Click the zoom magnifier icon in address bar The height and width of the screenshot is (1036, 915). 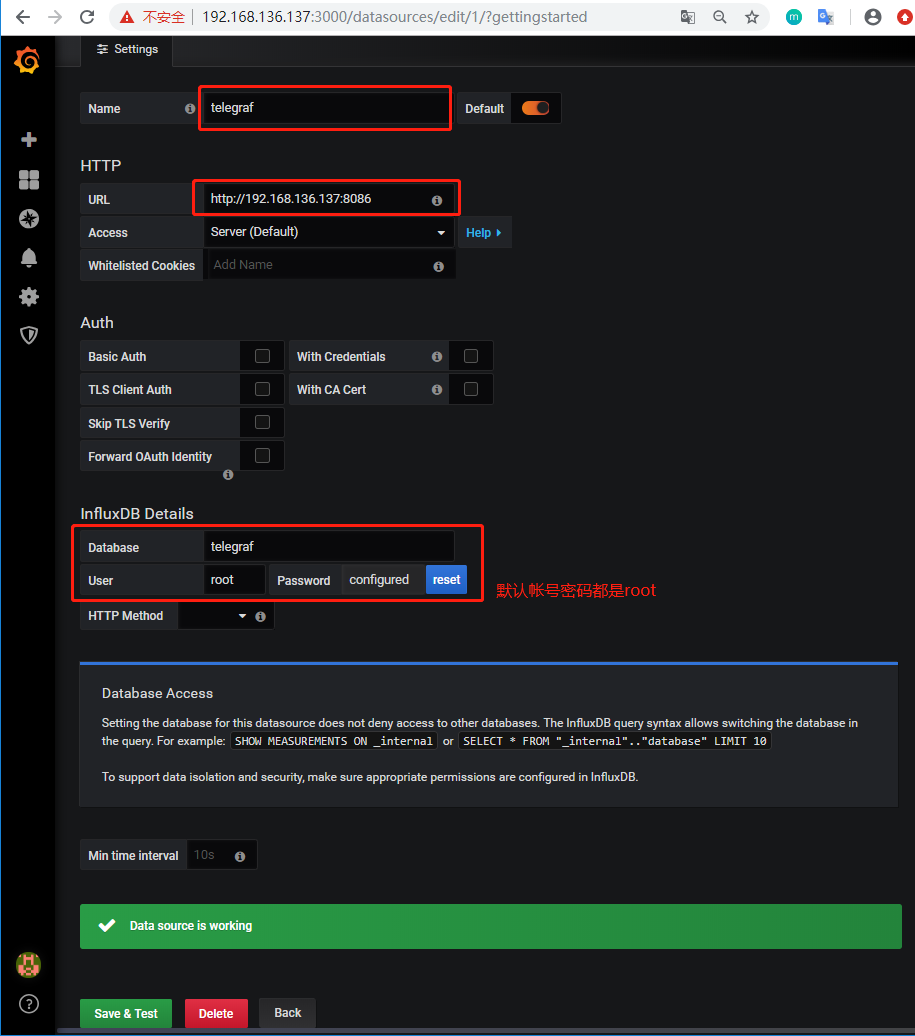coord(719,17)
